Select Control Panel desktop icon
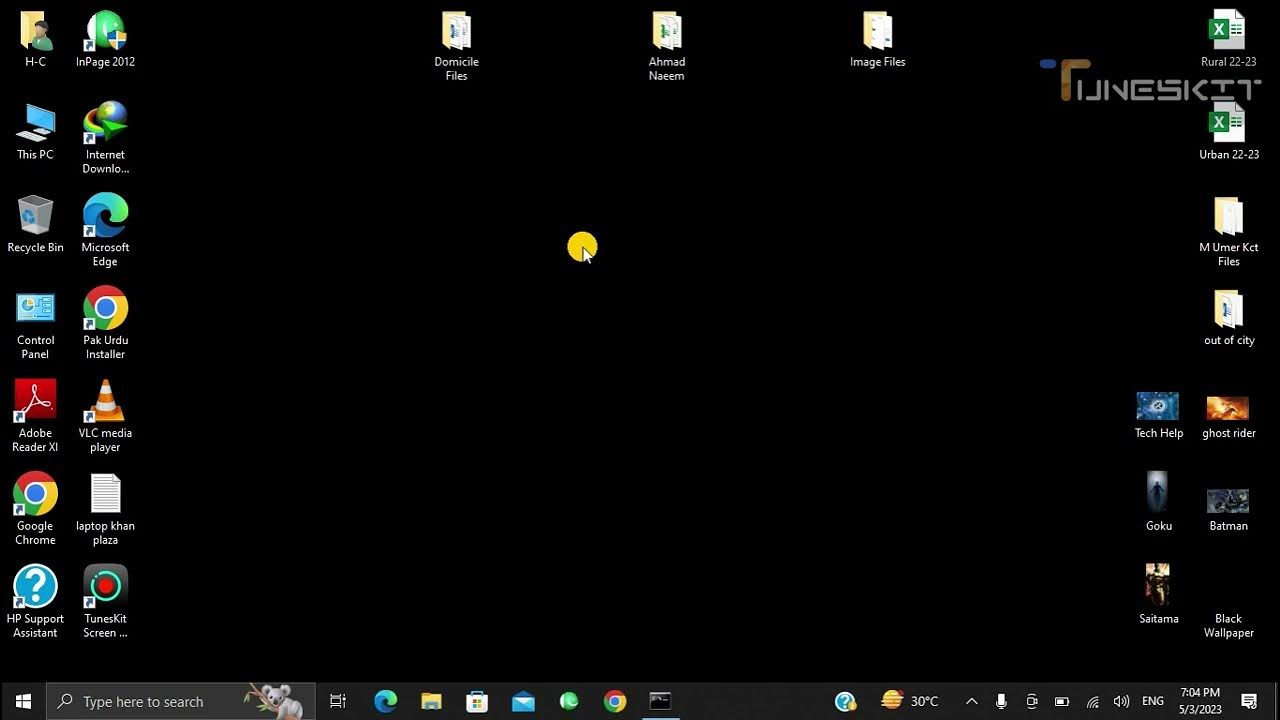The width and height of the screenshot is (1280, 720). tap(35, 325)
